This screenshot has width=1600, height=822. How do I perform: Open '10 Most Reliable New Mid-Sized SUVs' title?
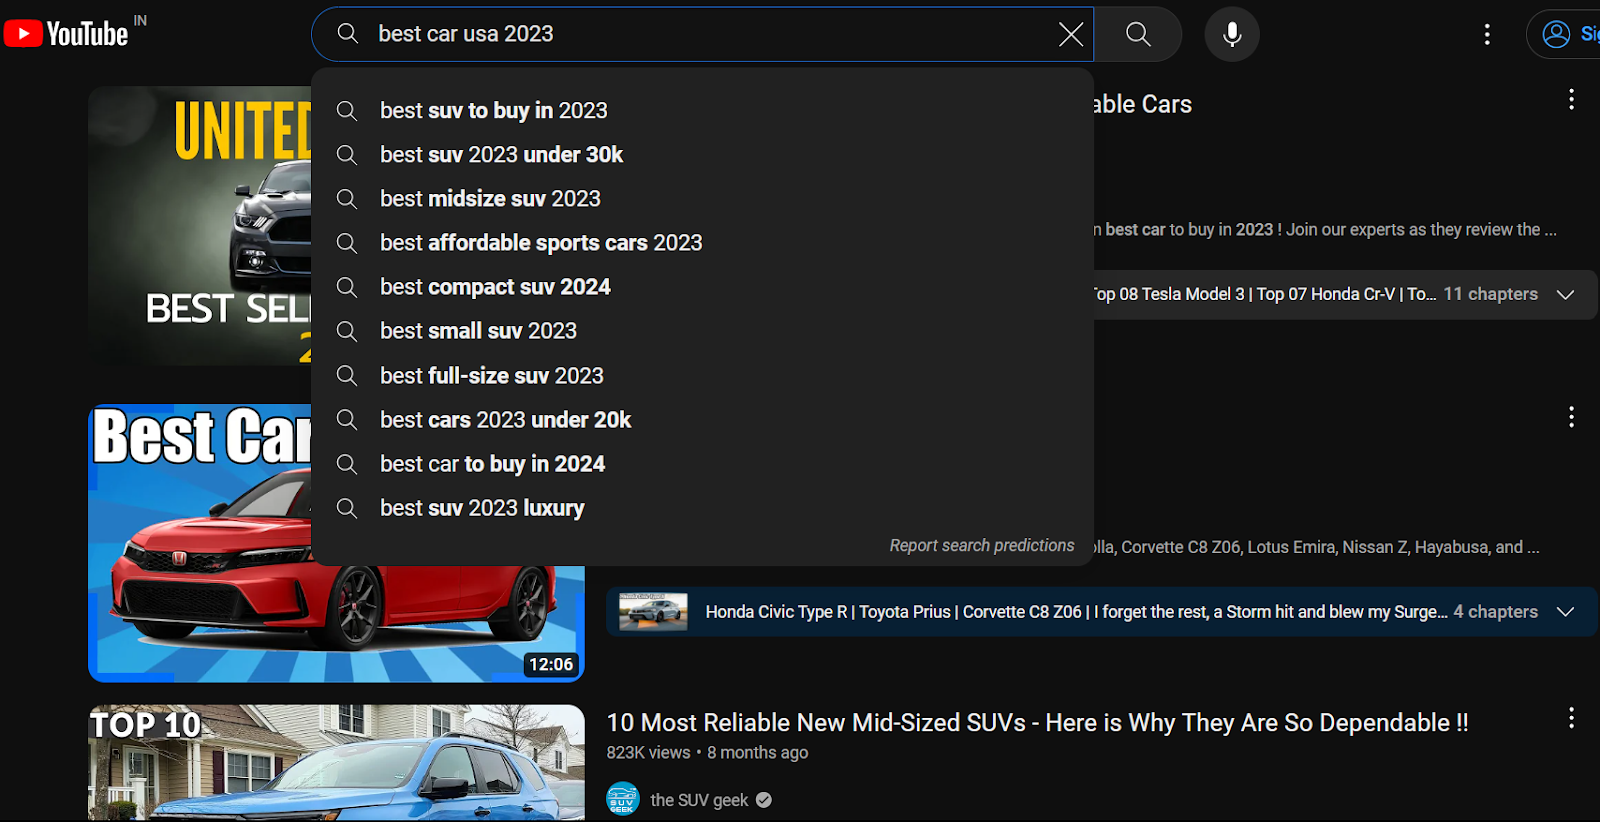click(x=1037, y=722)
